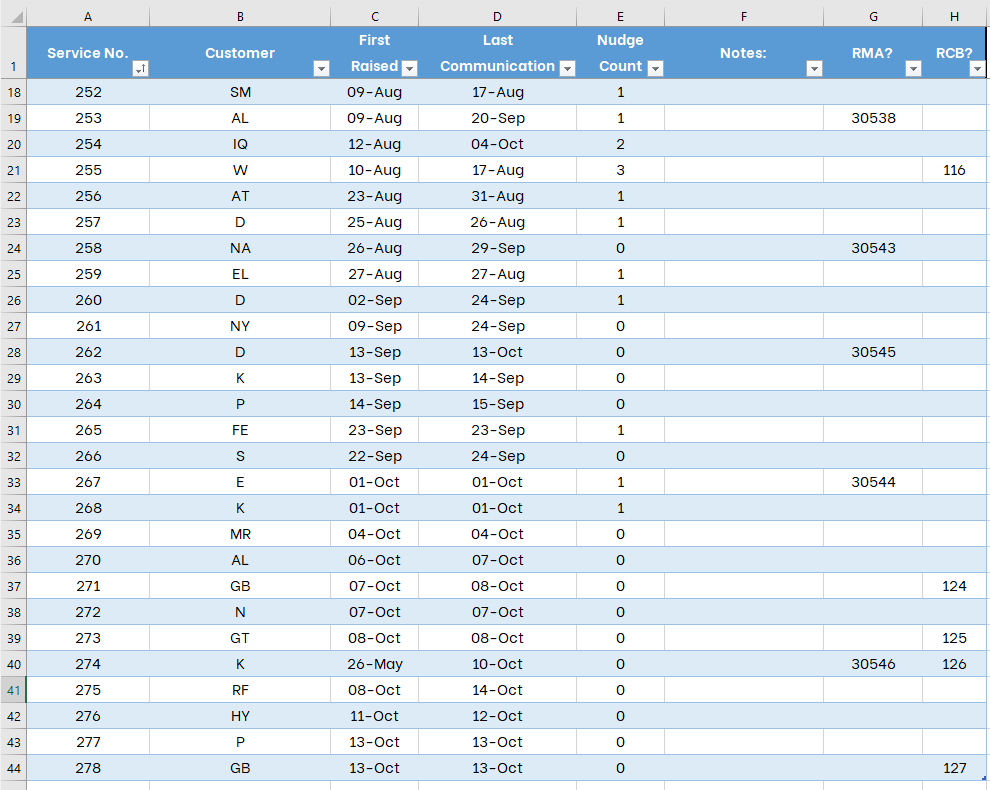Screen dimensions: 990x790
Task: Click service number 252 cell
Action: point(88,92)
